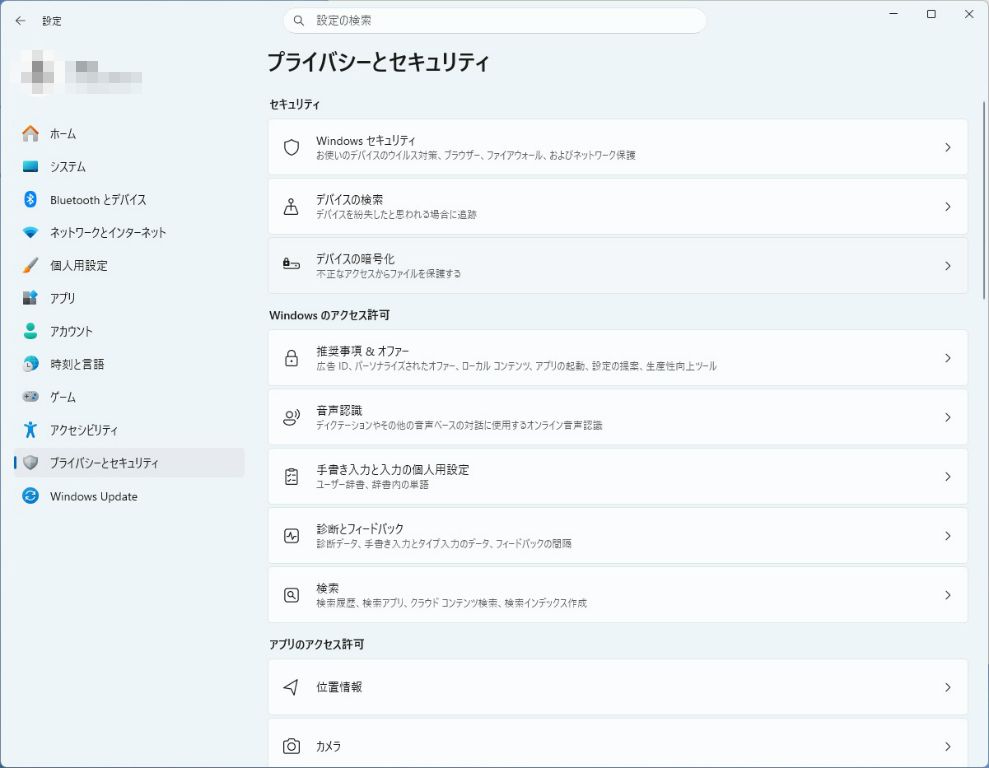Image resolution: width=989 pixels, height=768 pixels.
Task: Open 診断とフィードバック settings title
Action: click(x=360, y=529)
